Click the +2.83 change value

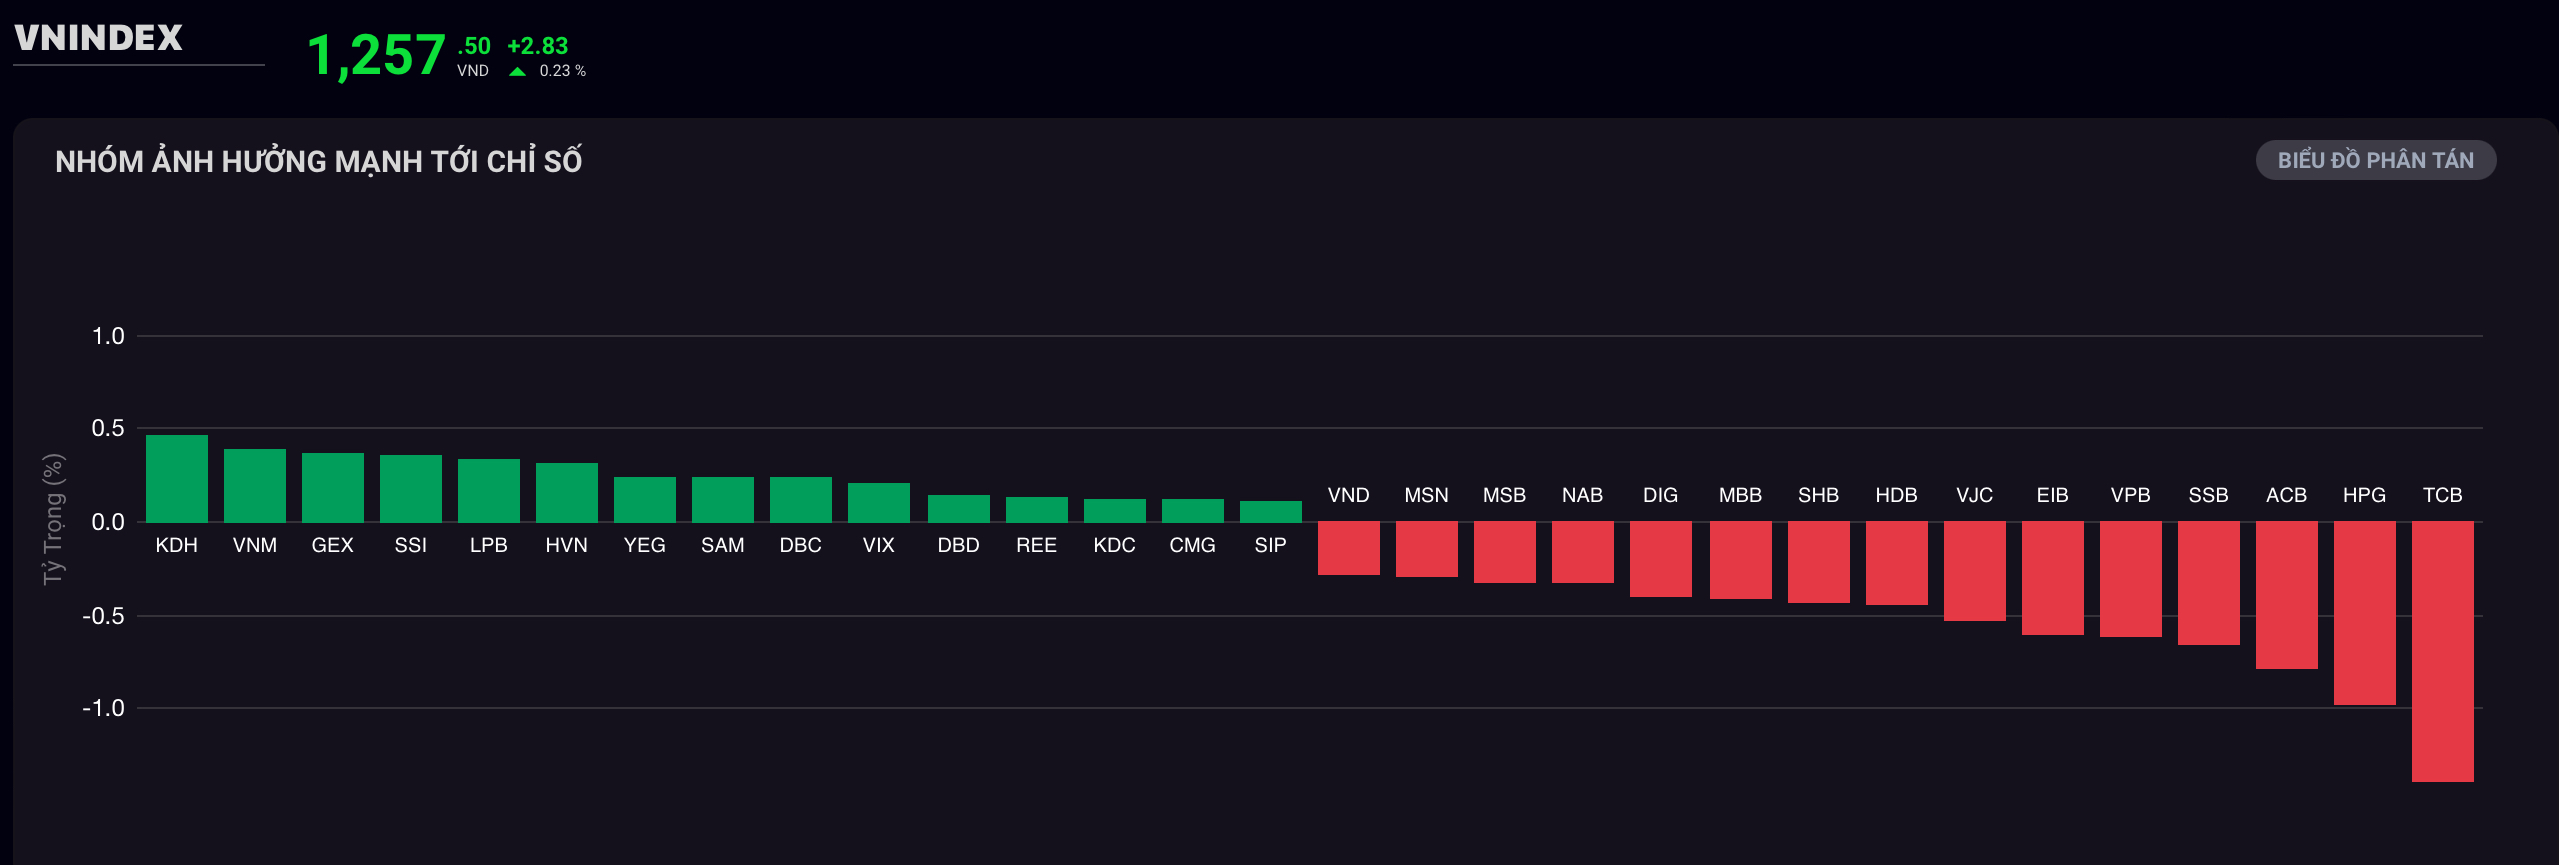(x=538, y=46)
